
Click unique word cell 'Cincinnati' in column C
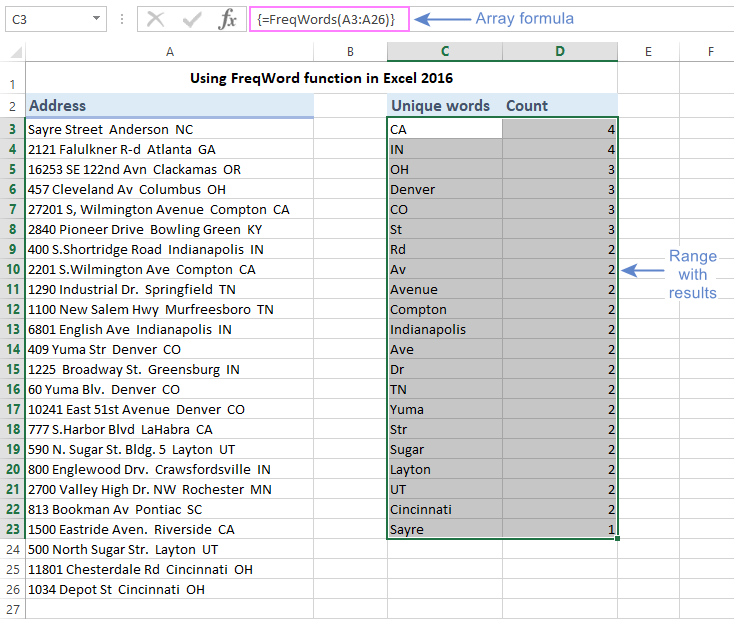coord(445,509)
